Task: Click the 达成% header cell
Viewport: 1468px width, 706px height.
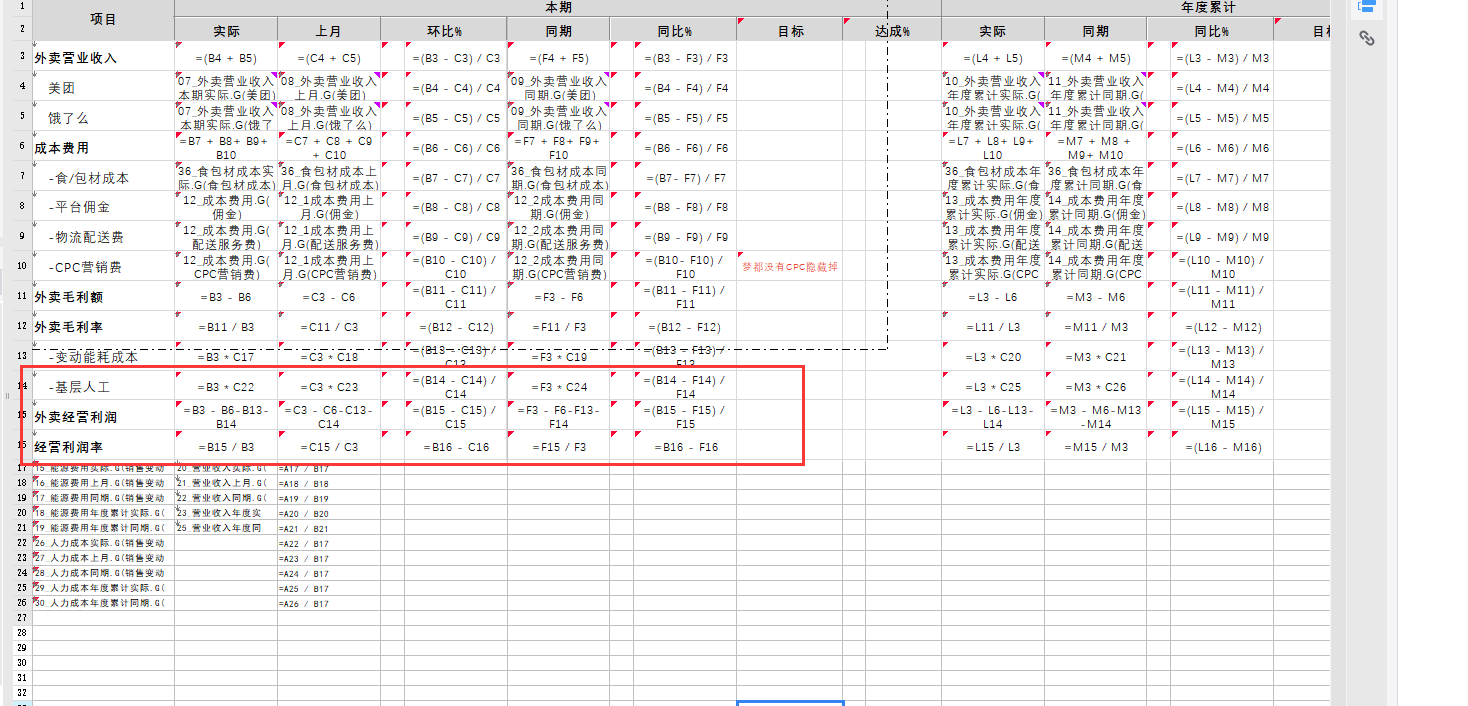Action: pyautogui.click(x=892, y=31)
